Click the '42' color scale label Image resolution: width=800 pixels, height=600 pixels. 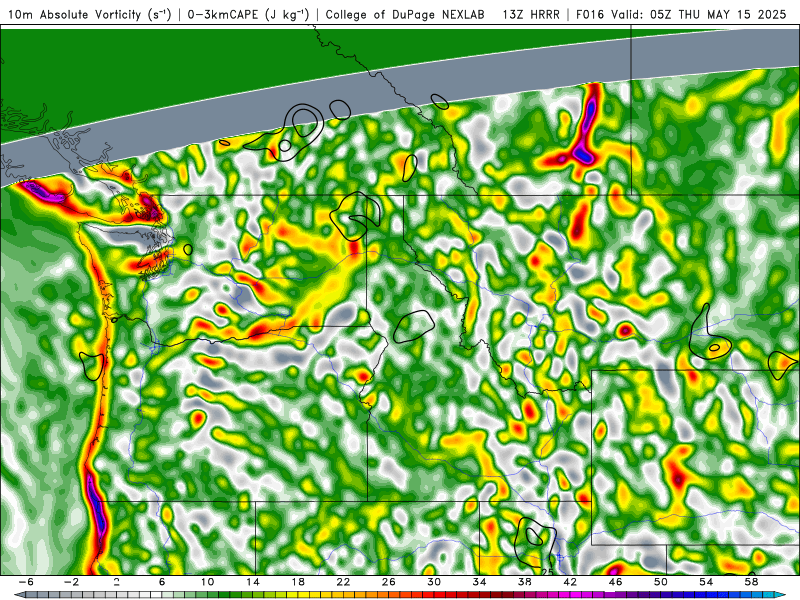570,582
